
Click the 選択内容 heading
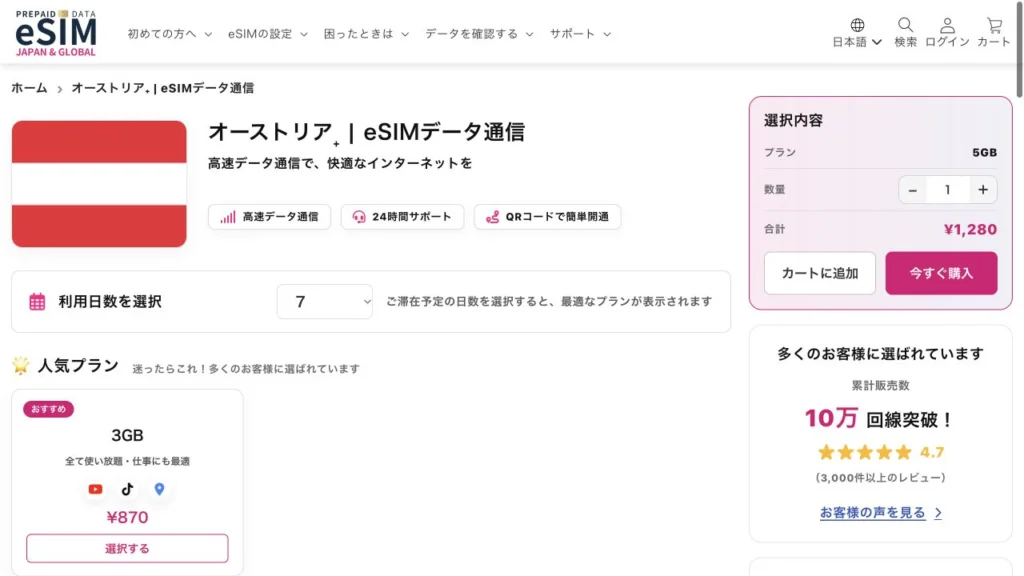pyautogui.click(x=793, y=120)
